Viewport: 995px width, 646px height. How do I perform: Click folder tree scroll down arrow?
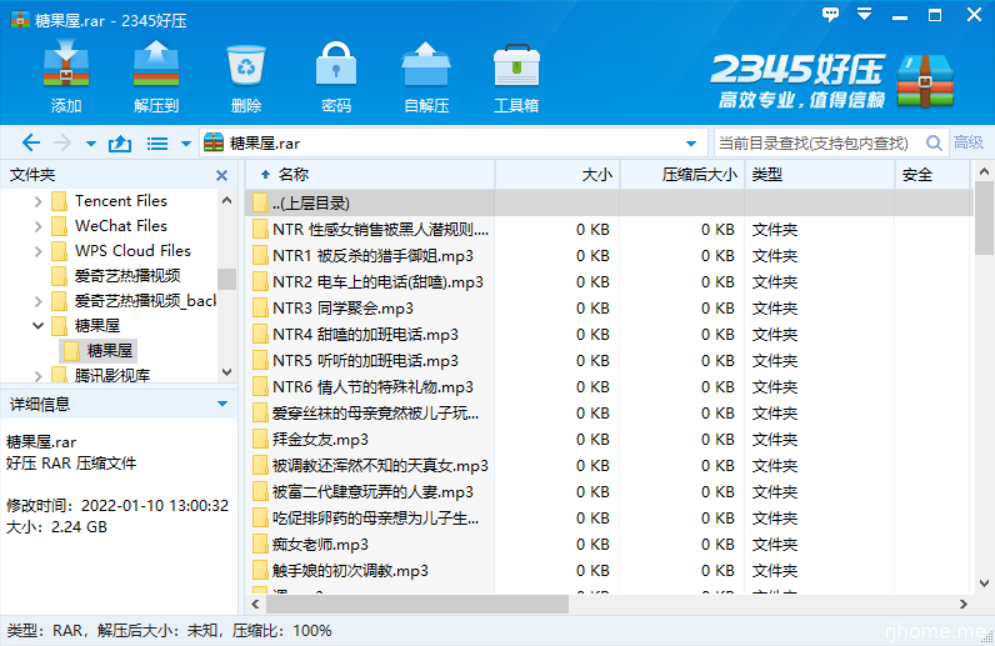point(227,372)
